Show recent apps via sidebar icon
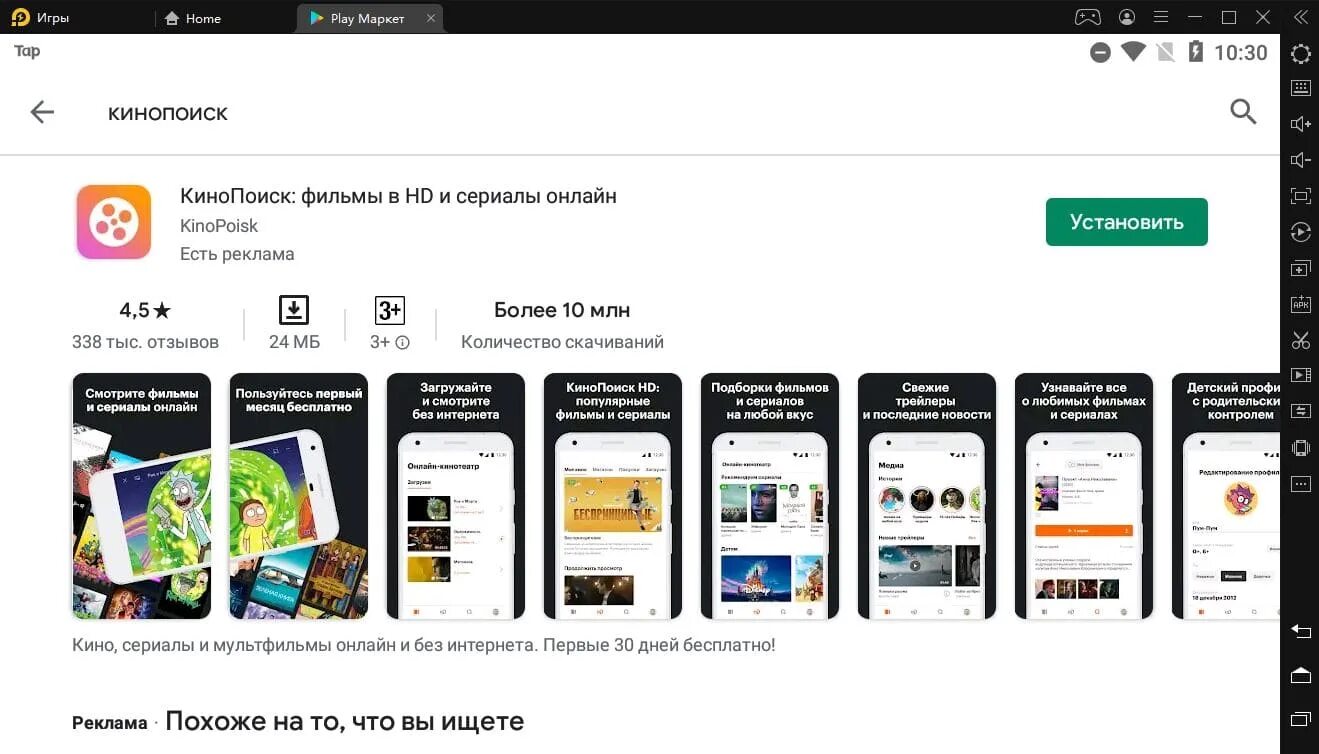 pyautogui.click(x=1300, y=718)
